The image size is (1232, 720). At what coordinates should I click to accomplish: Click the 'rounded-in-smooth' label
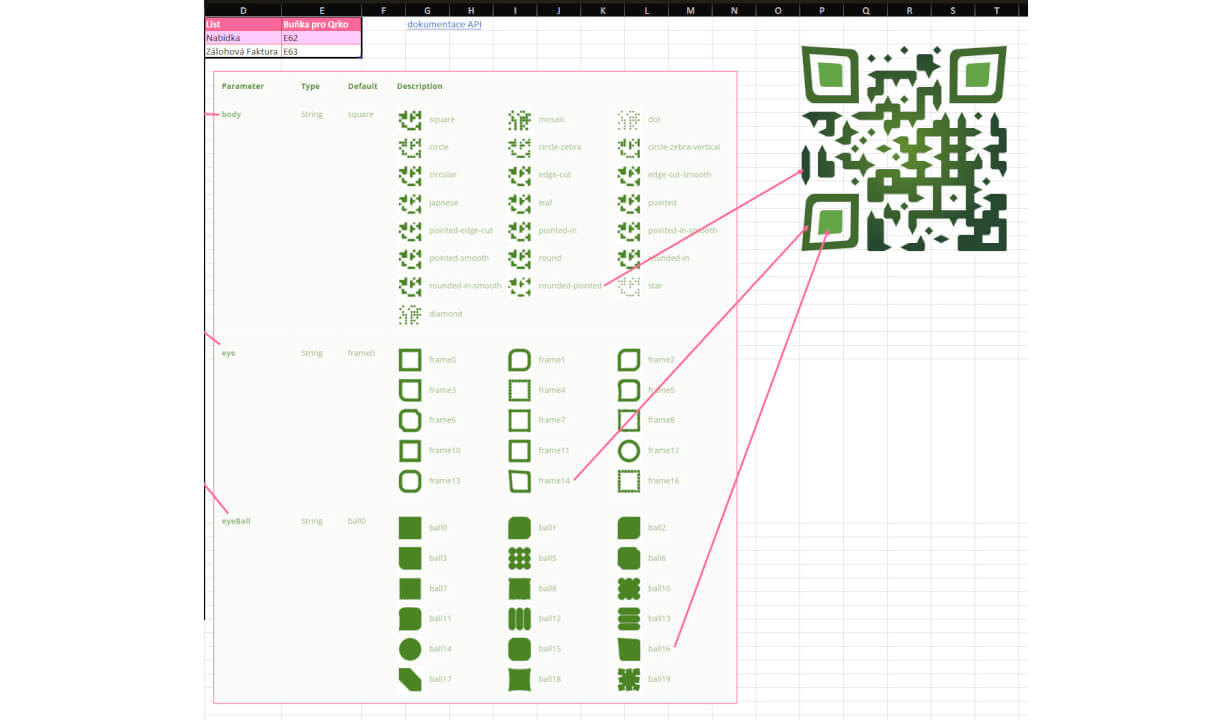pos(465,286)
